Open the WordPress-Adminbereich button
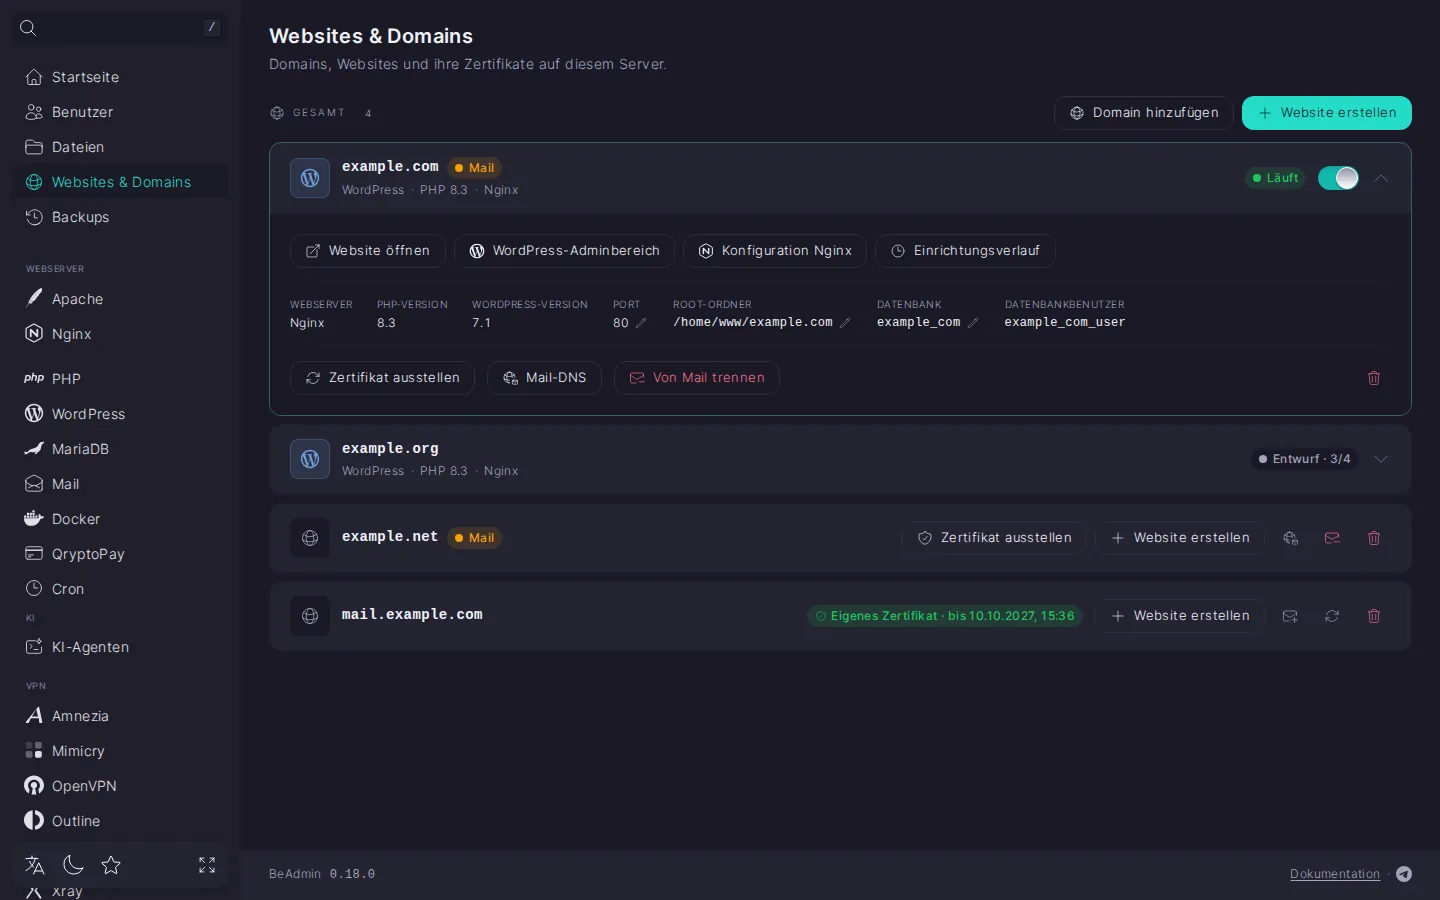The width and height of the screenshot is (1440, 900). (564, 251)
